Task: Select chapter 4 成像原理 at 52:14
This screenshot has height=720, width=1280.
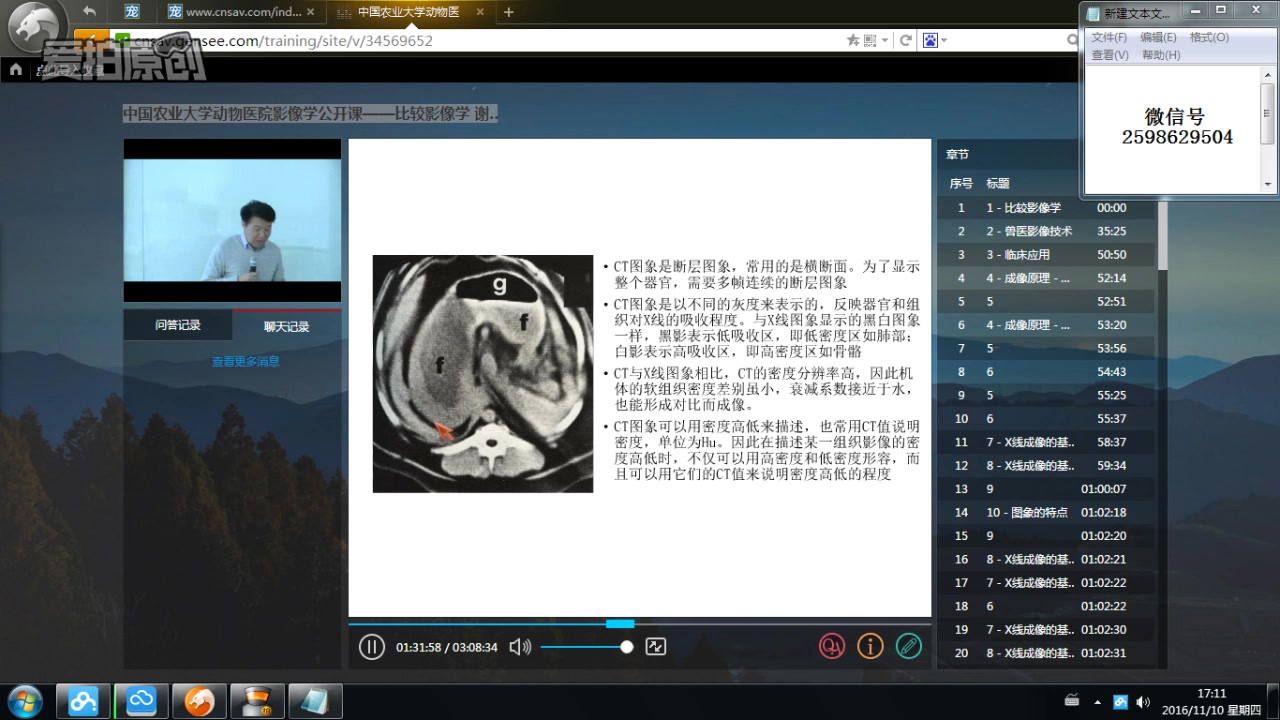Action: pos(1046,278)
